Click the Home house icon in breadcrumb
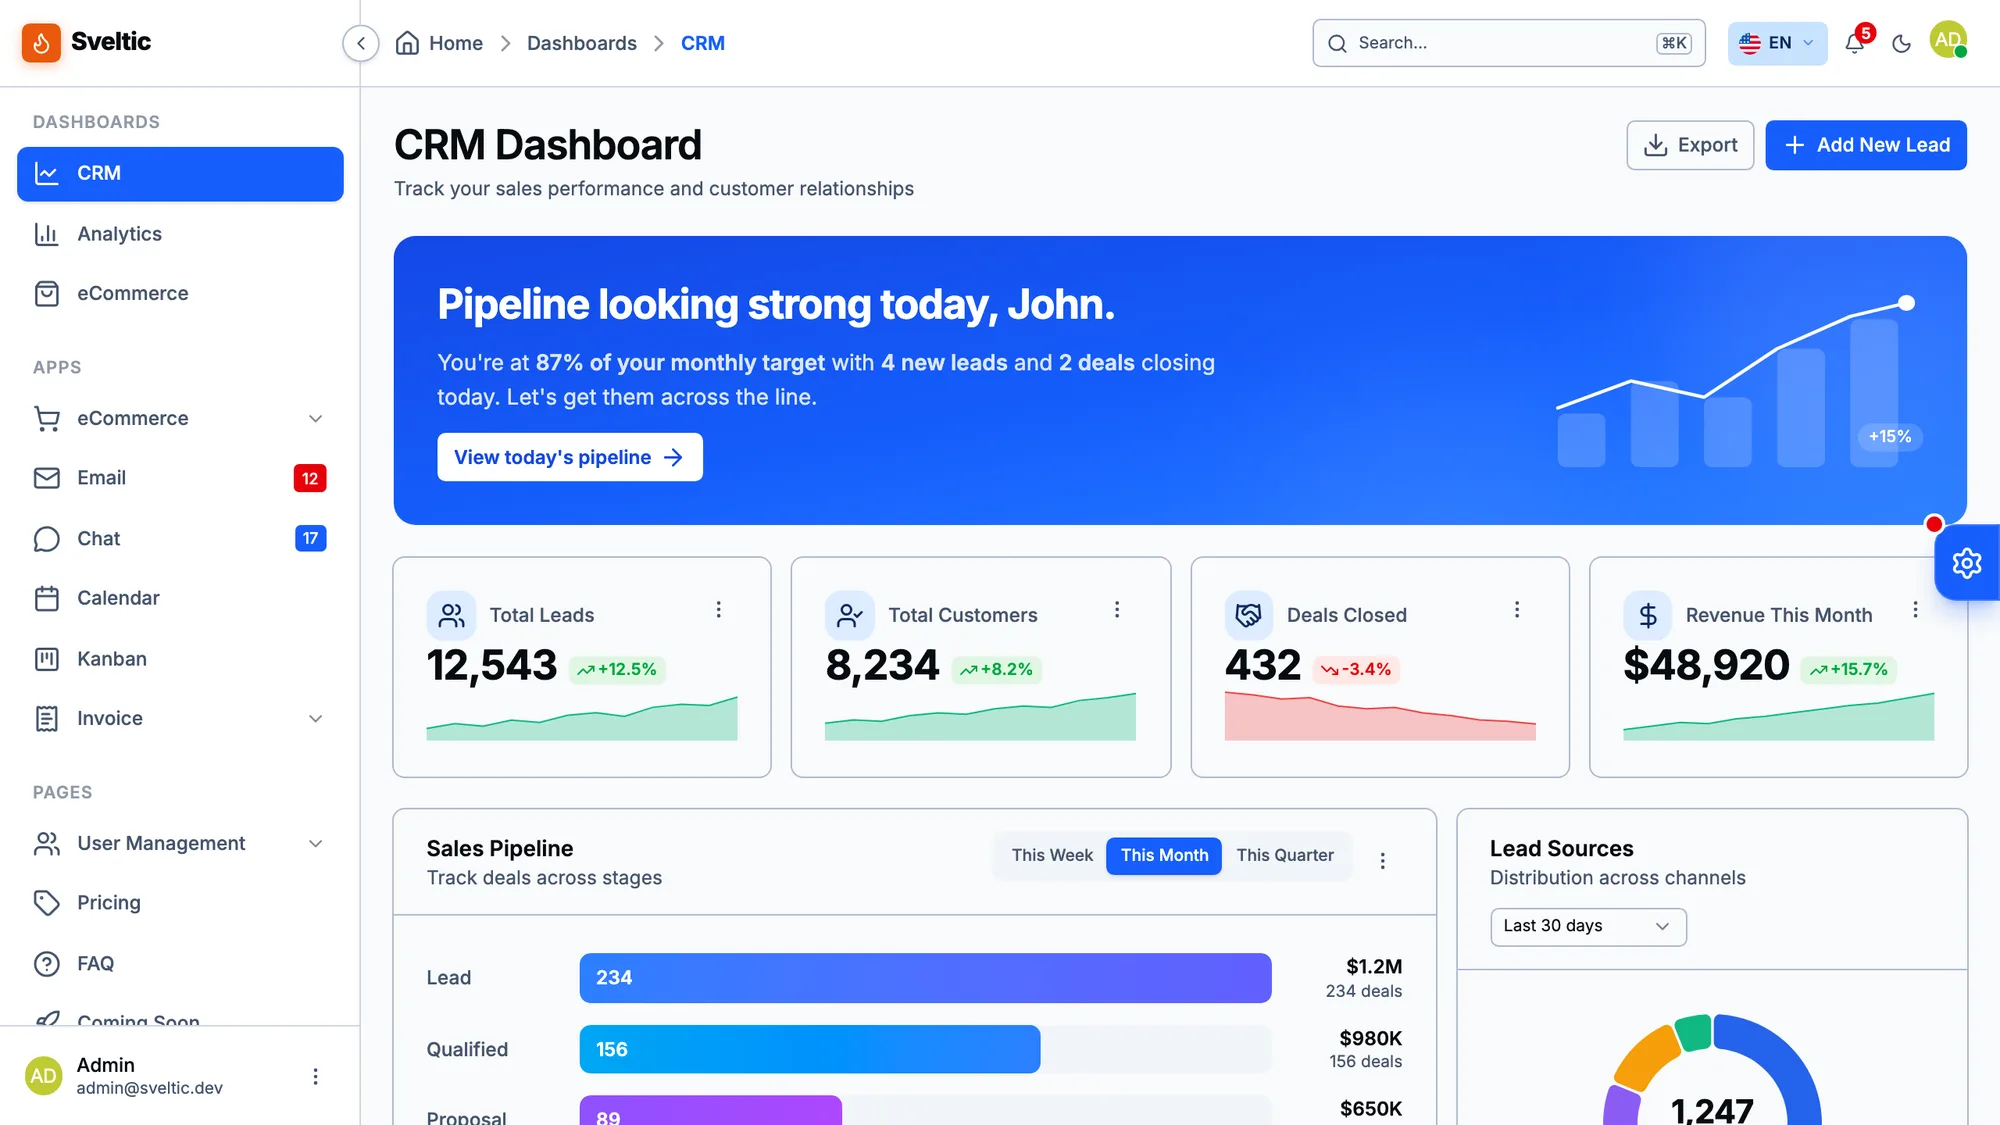The width and height of the screenshot is (2000, 1125). (407, 43)
